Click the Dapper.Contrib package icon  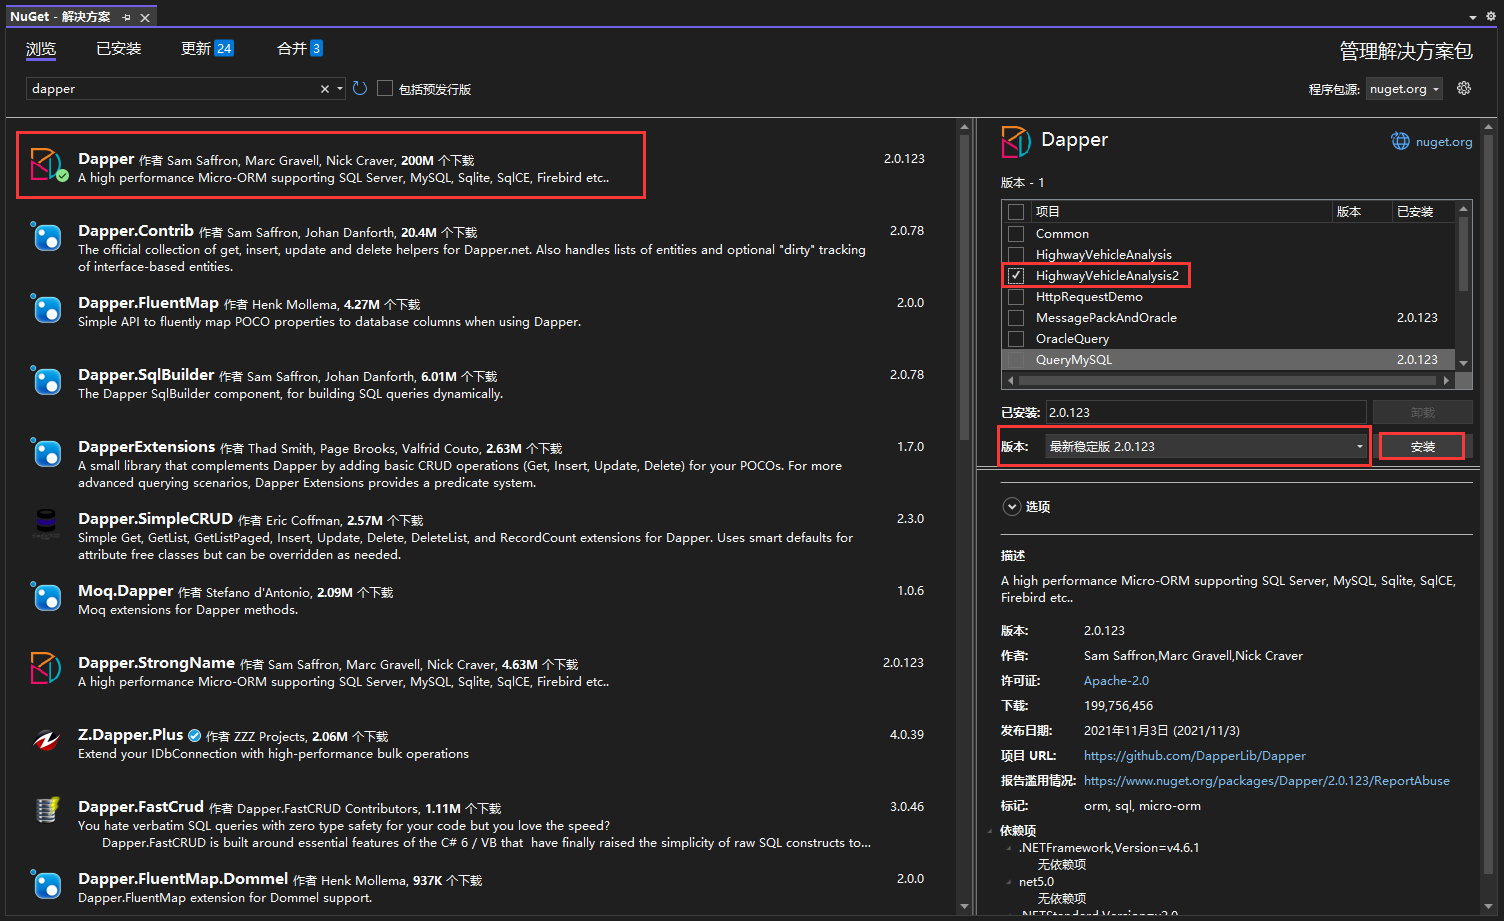[46, 237]
